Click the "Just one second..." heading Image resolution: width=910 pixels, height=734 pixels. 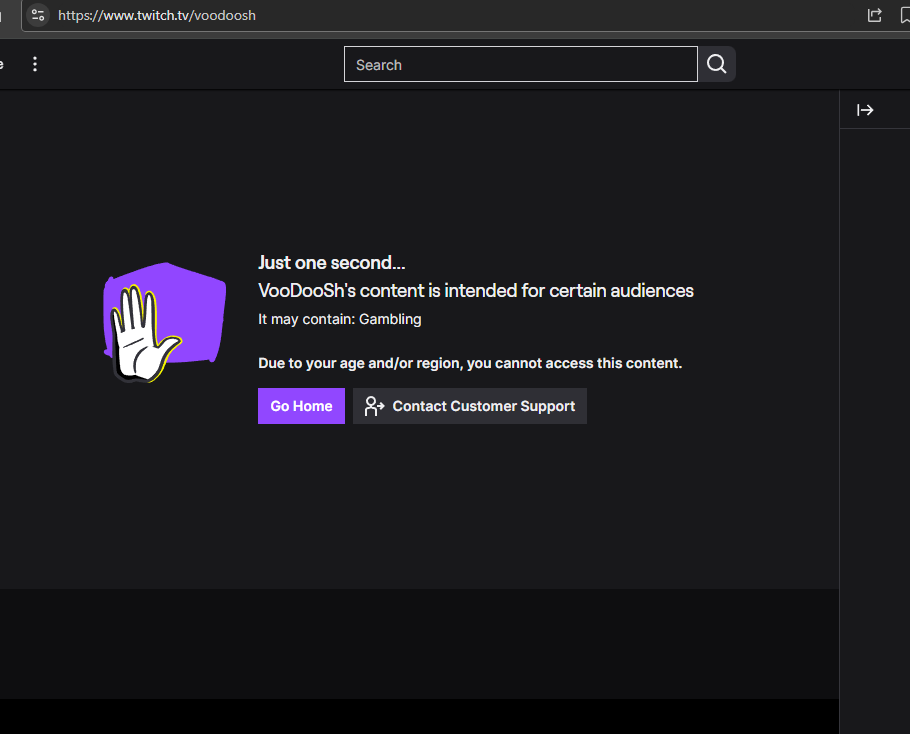click(331, 263)
